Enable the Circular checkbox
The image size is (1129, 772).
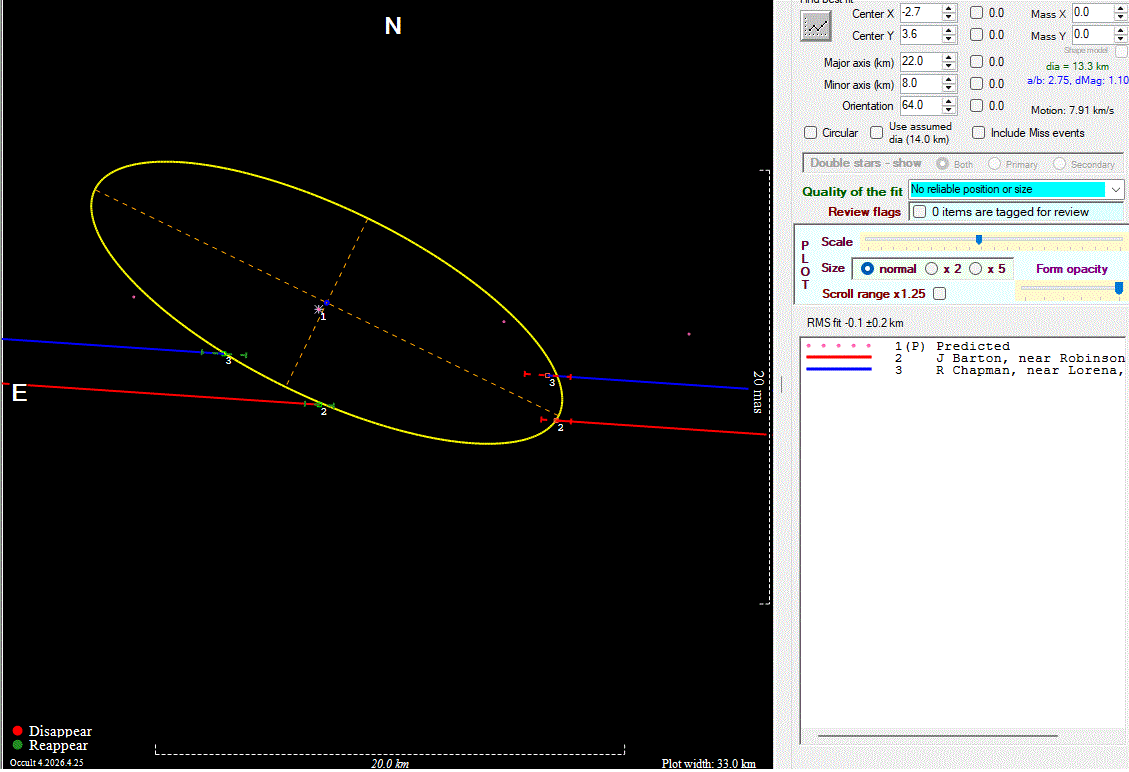click(811, 133)
